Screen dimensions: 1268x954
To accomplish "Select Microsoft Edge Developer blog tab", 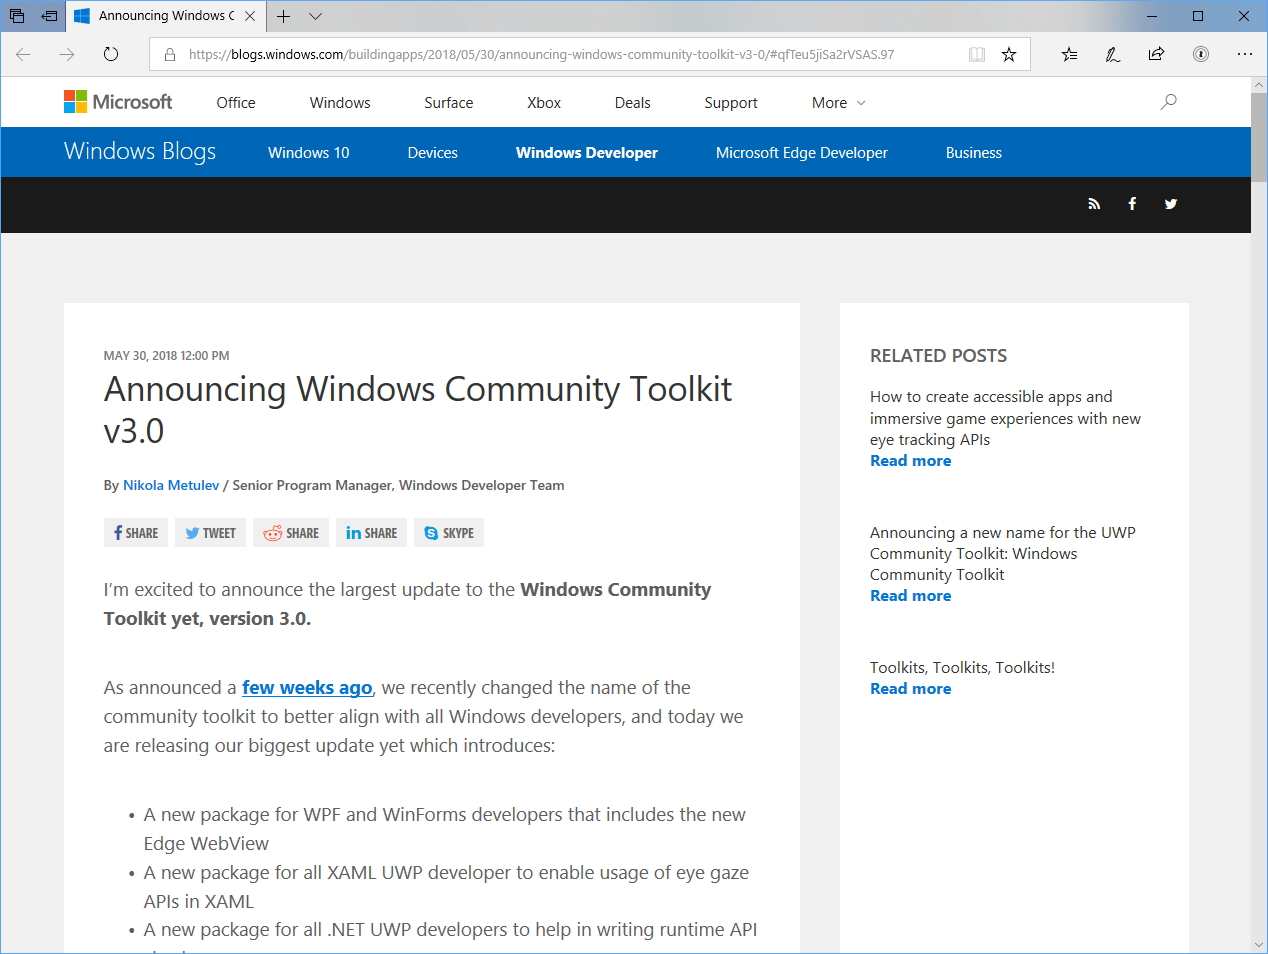I will [x=802, y=153].
